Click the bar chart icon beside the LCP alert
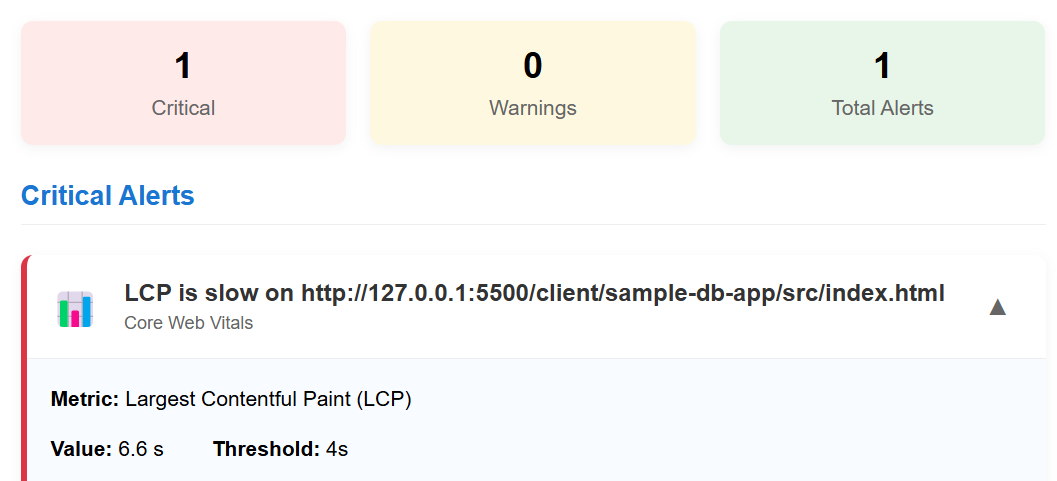 [x=75, y=309]
